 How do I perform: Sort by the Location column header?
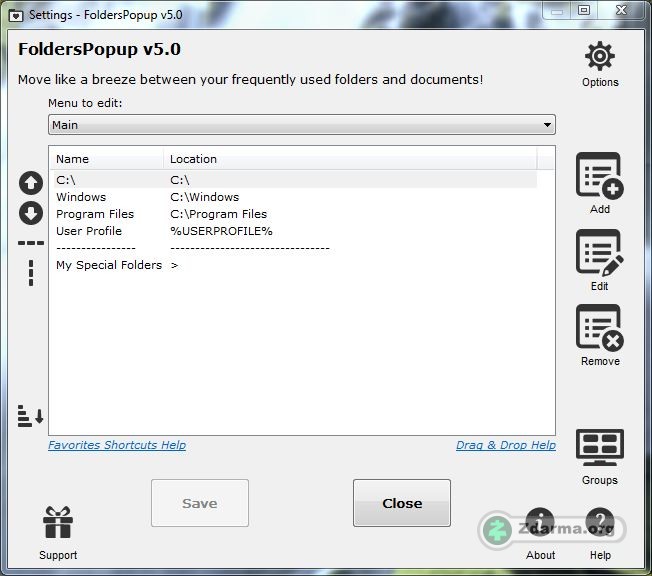pyautogui.click(x=350, y=159)
